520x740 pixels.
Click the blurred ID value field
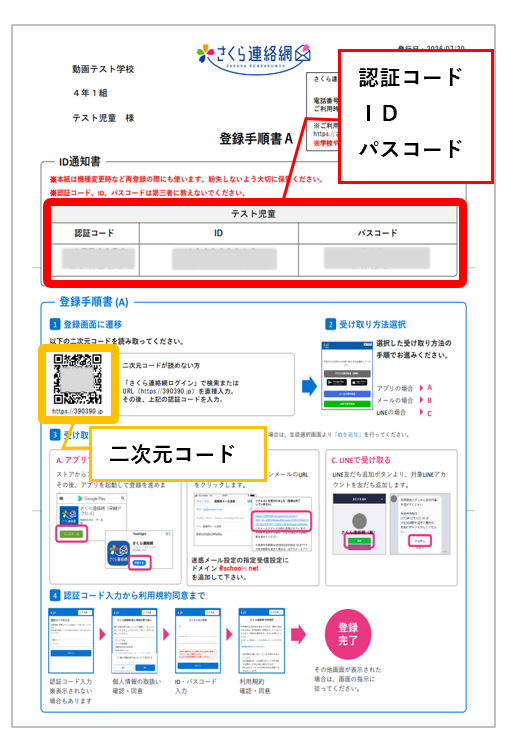click(x=224, y=259)
